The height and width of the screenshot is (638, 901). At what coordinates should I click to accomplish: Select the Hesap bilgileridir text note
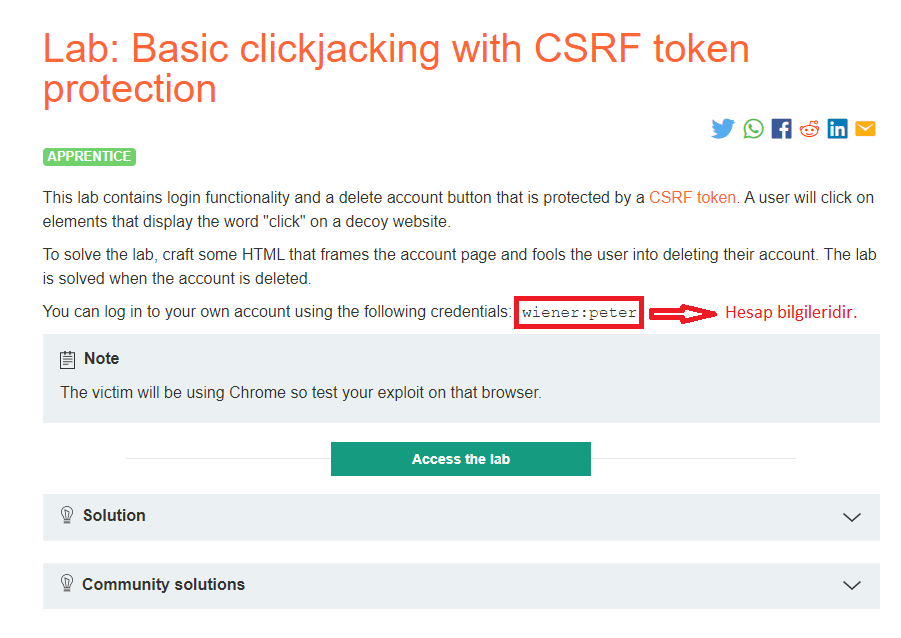click(x=790, y=312)
